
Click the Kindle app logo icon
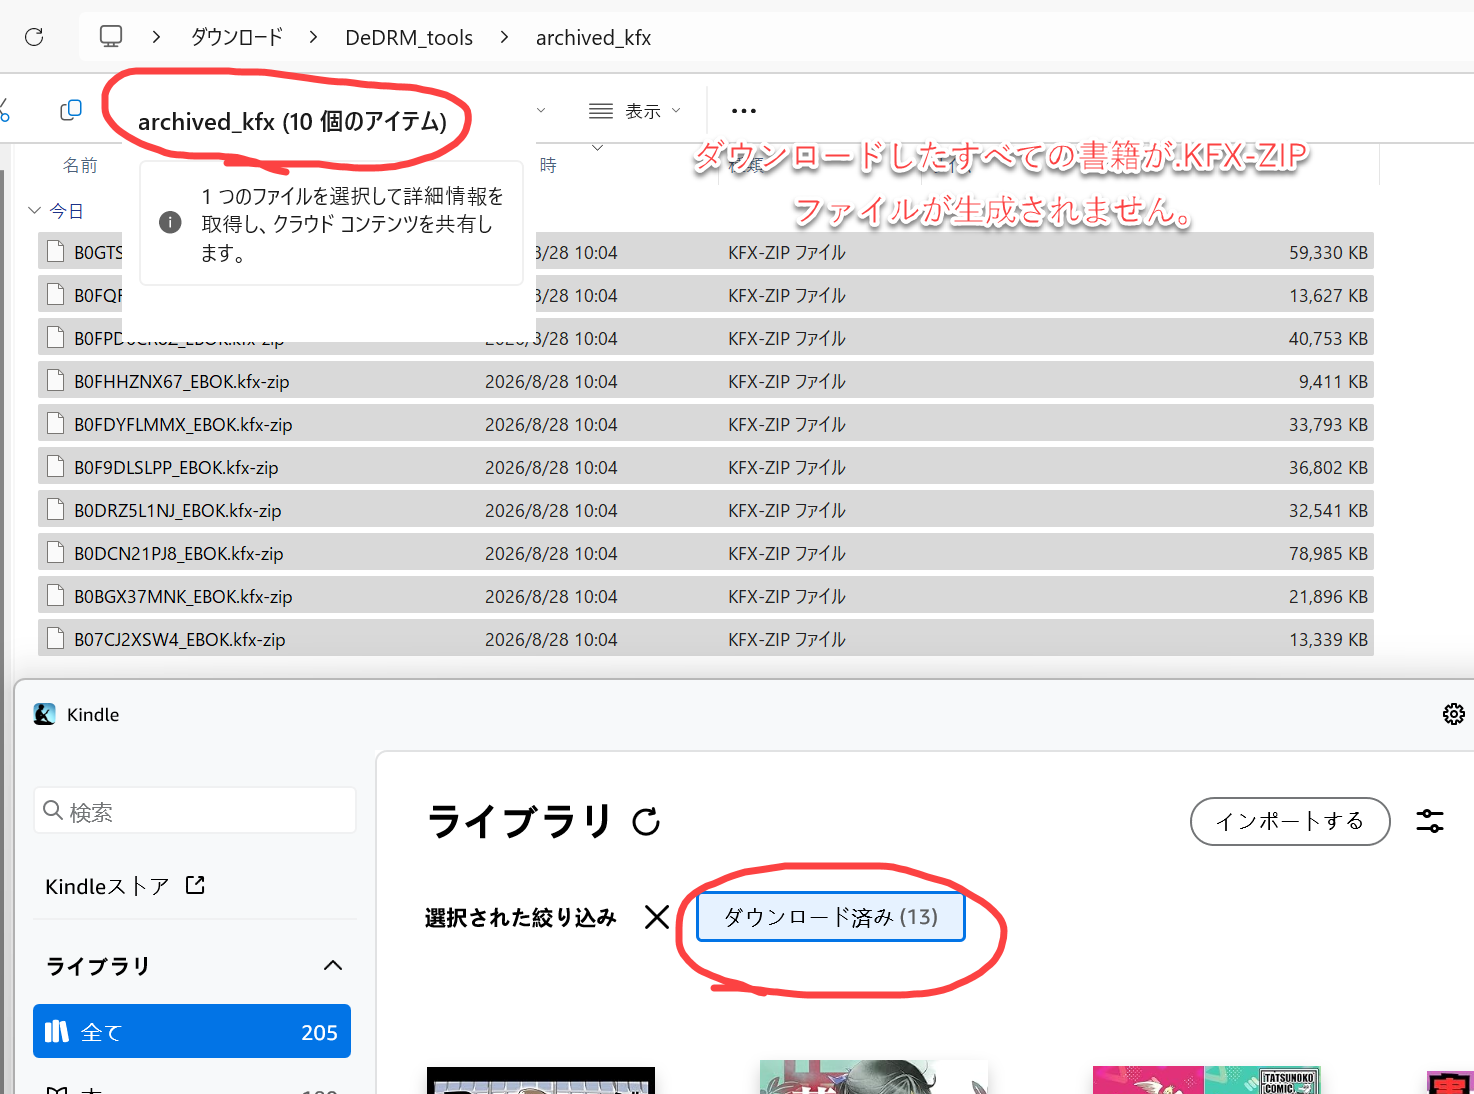tap(45, 714)
